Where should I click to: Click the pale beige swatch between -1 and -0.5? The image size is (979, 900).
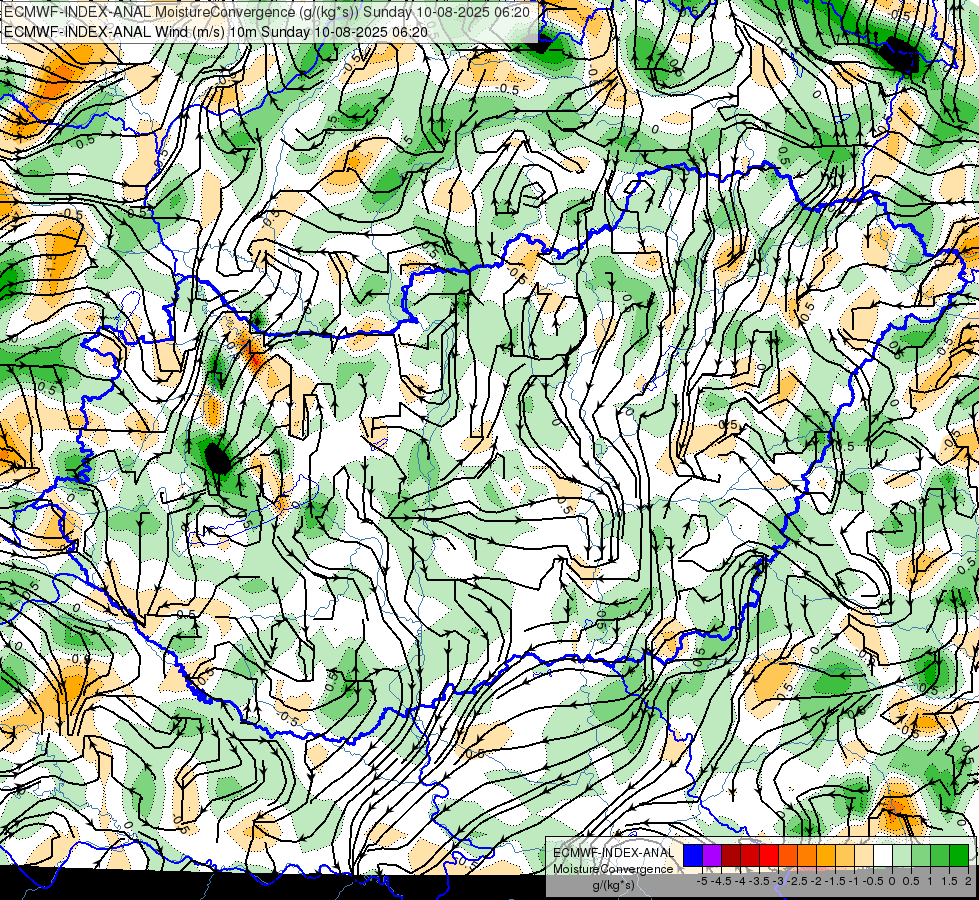click(x=863, y=856)
